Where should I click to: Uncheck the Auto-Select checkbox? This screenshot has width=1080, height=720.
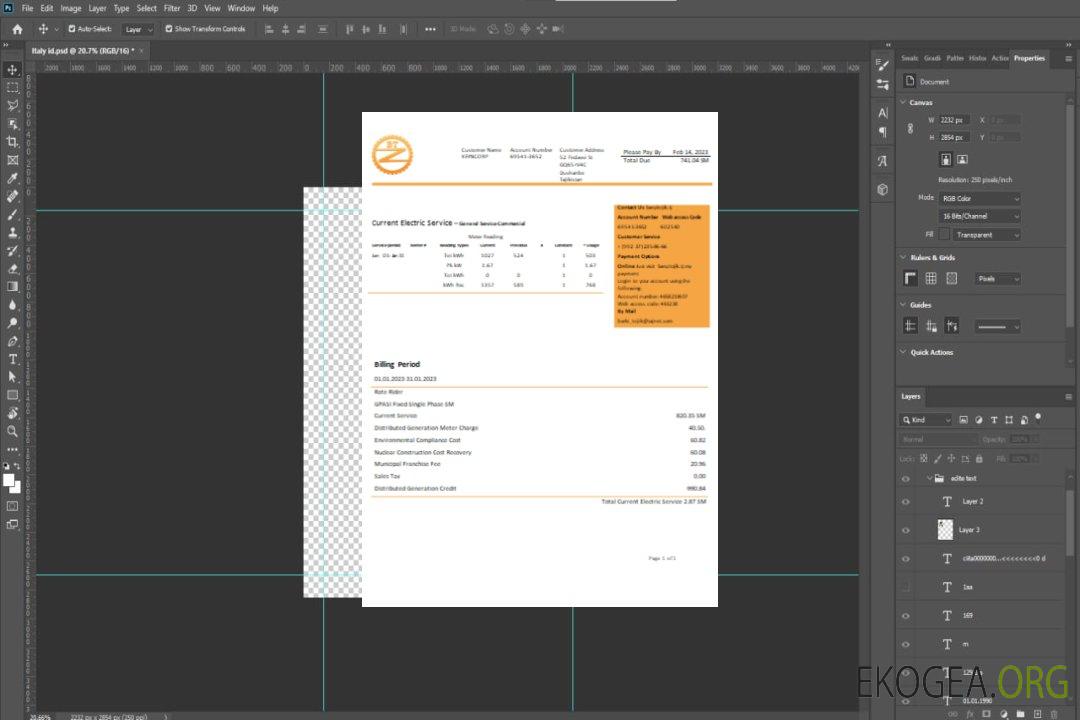coord(71,29)
